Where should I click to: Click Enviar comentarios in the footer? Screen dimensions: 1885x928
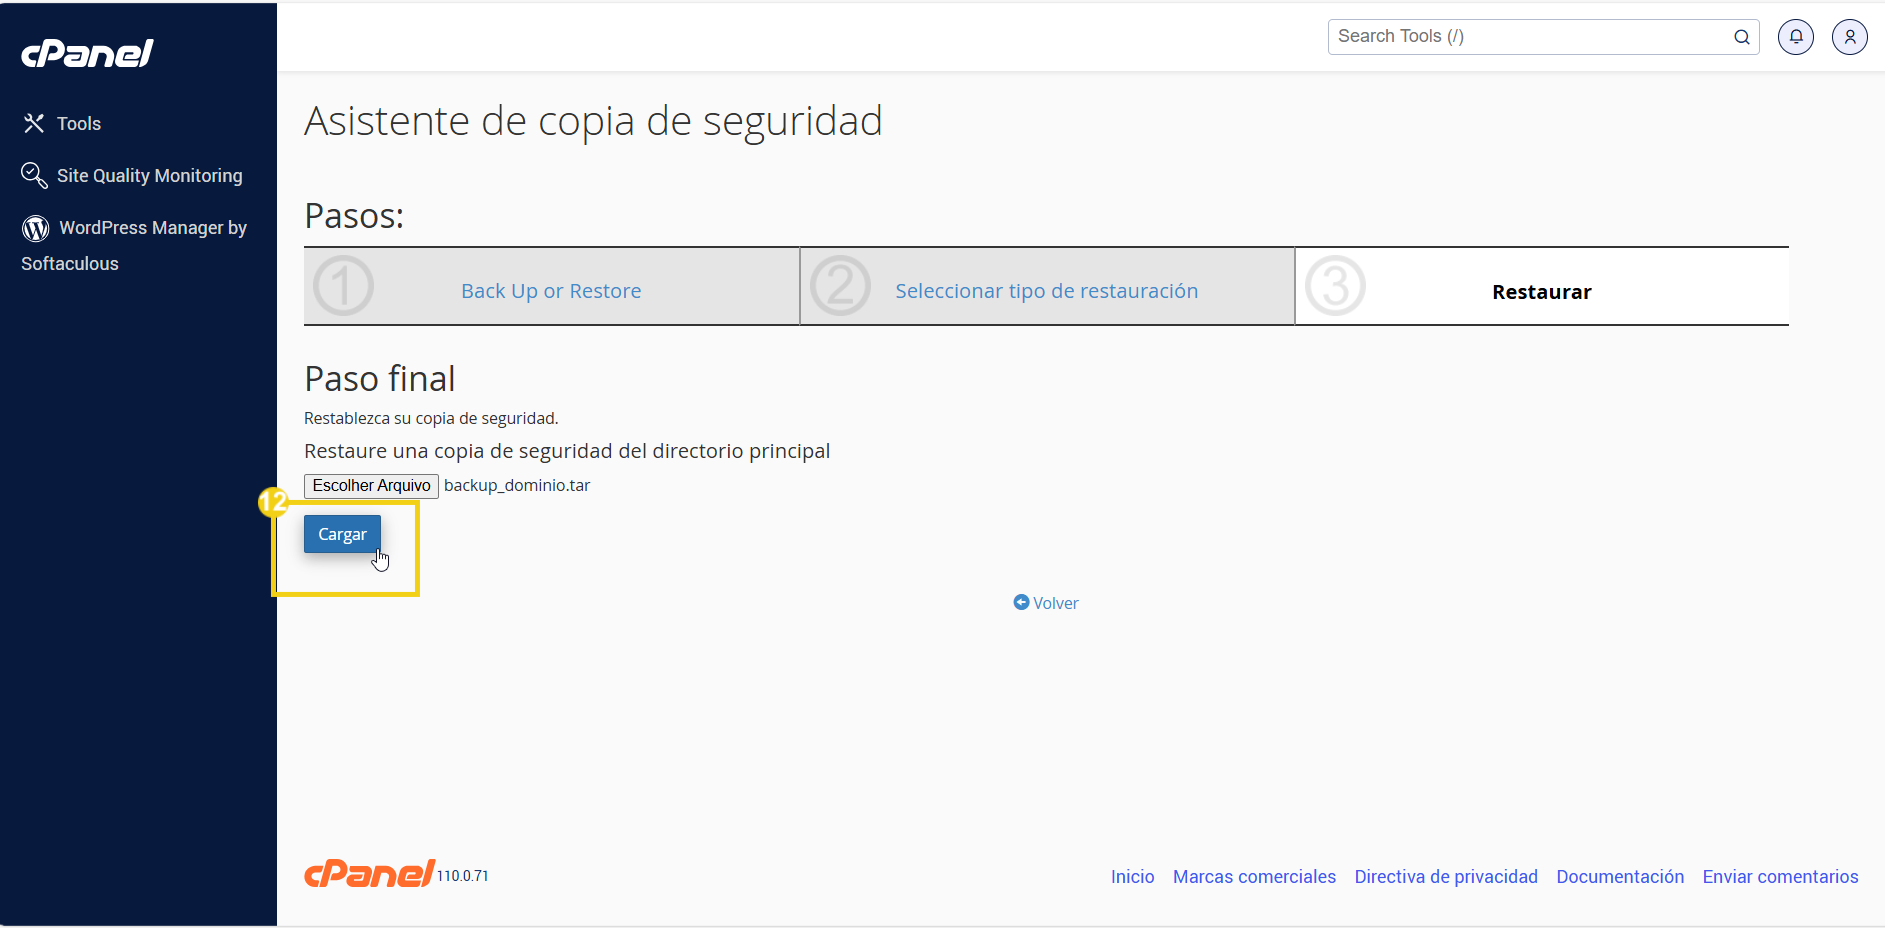point(1780,876)
